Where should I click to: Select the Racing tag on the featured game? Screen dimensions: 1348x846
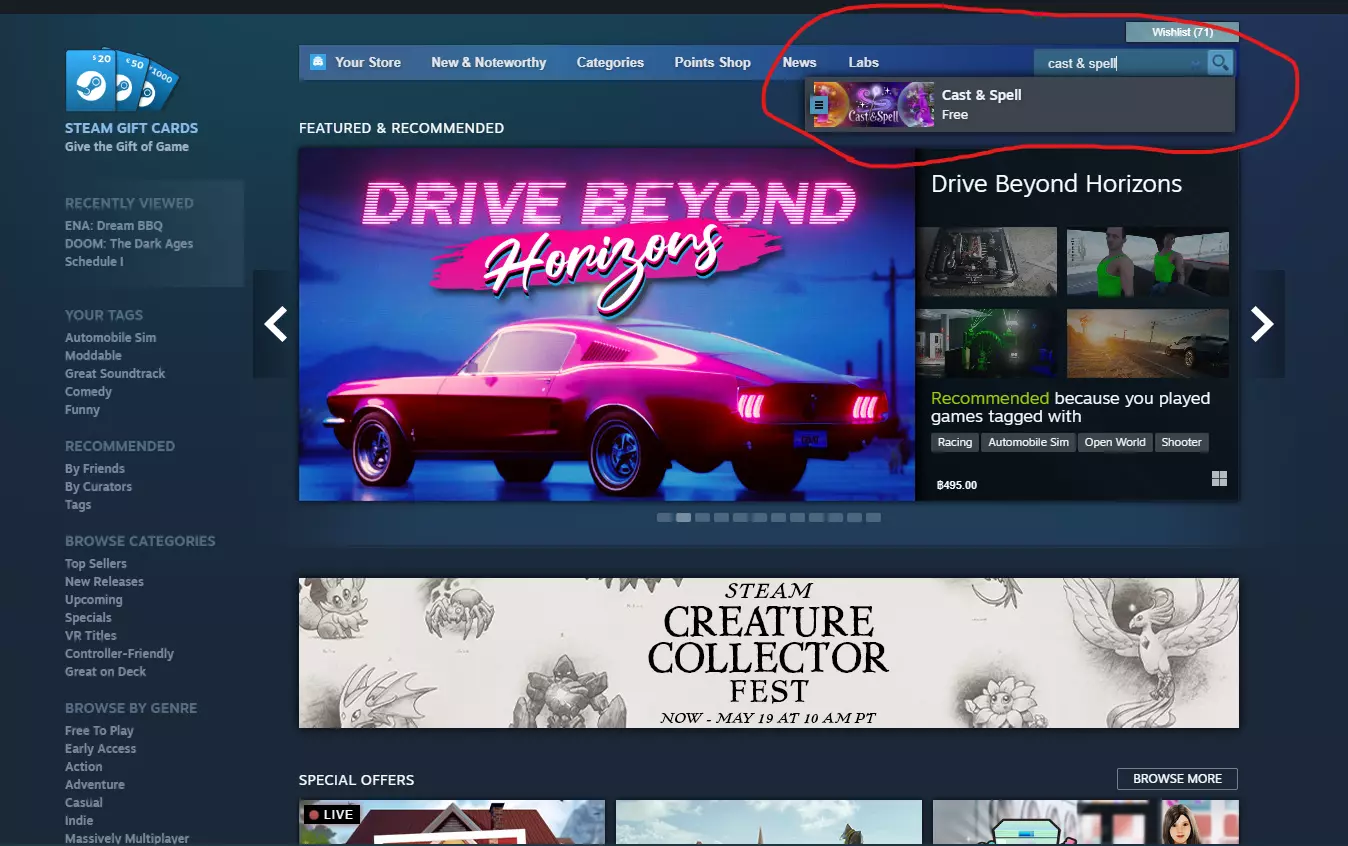(955, 442)
